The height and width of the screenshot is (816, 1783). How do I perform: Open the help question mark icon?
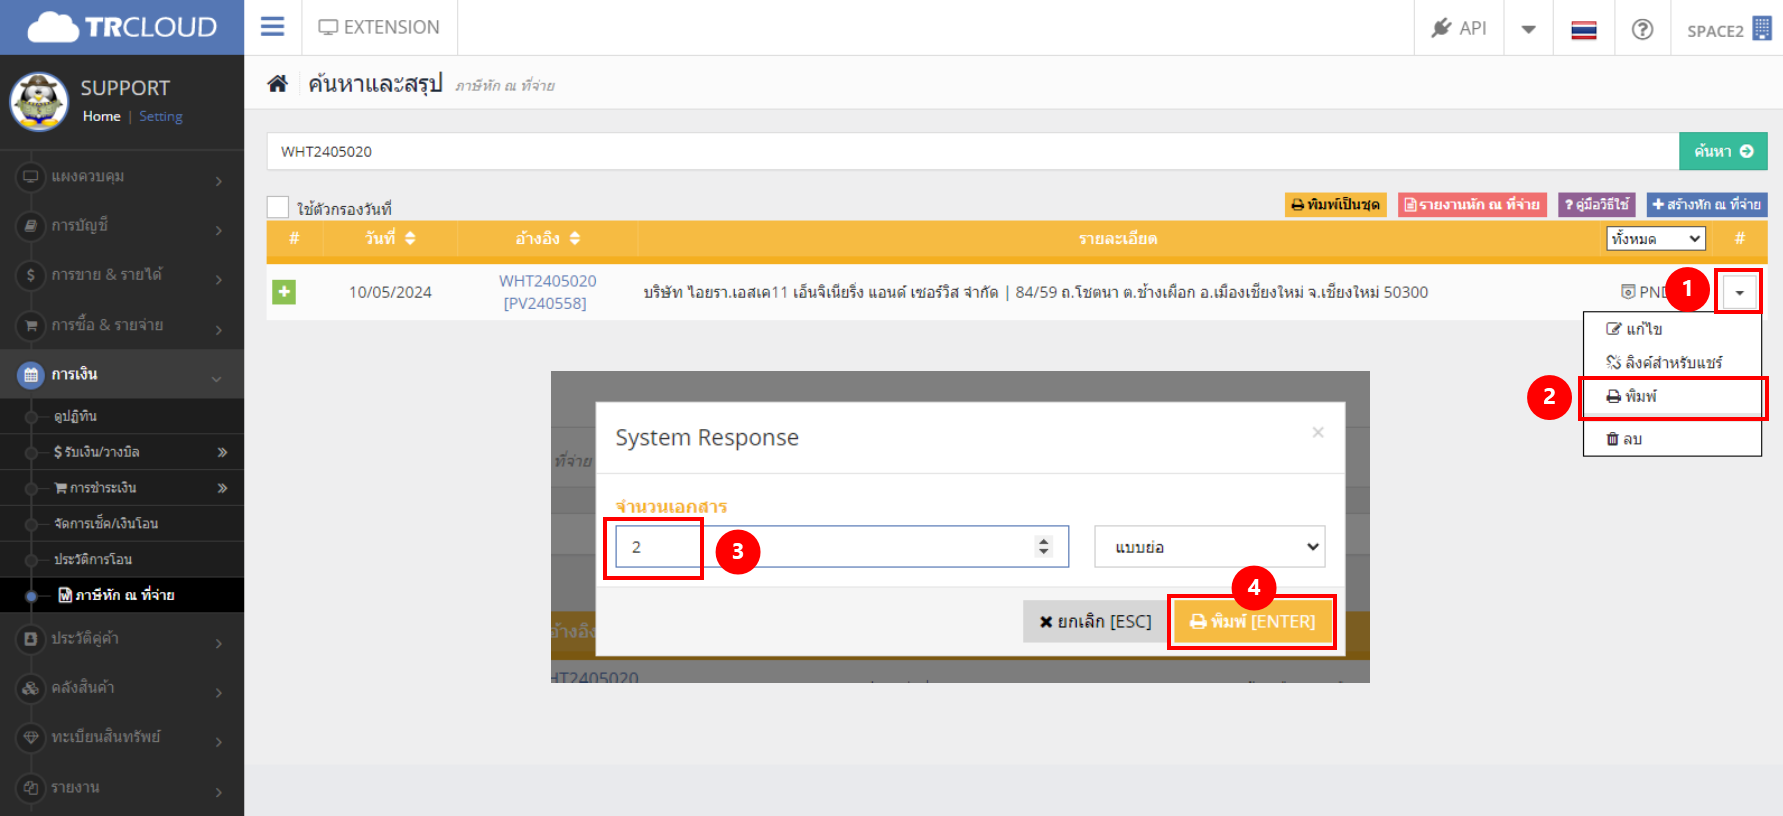click(x=1642, y=29)
